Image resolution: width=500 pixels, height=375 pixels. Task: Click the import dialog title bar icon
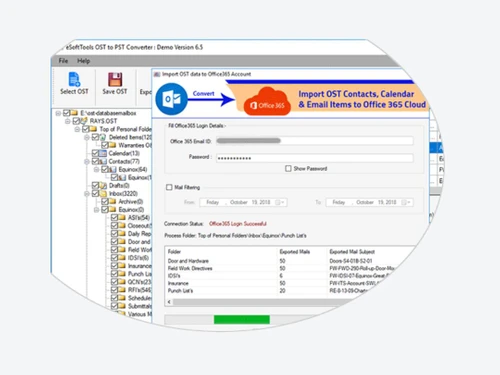click(x=157, y=74)
